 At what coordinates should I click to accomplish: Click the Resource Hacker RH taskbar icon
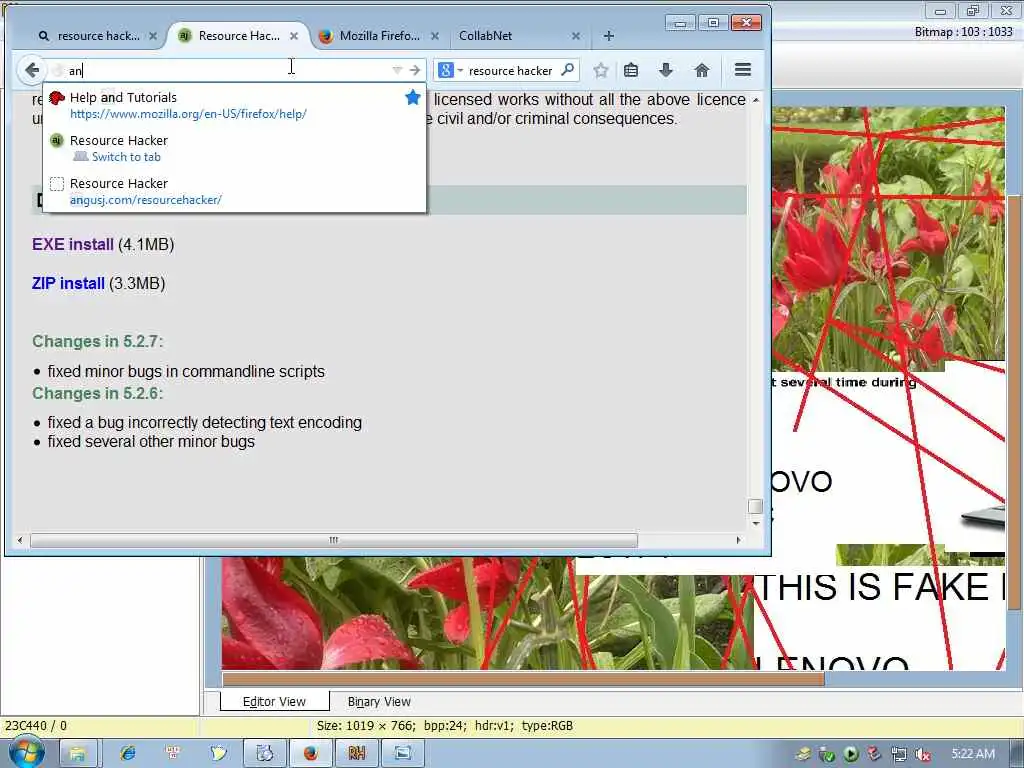357,754
